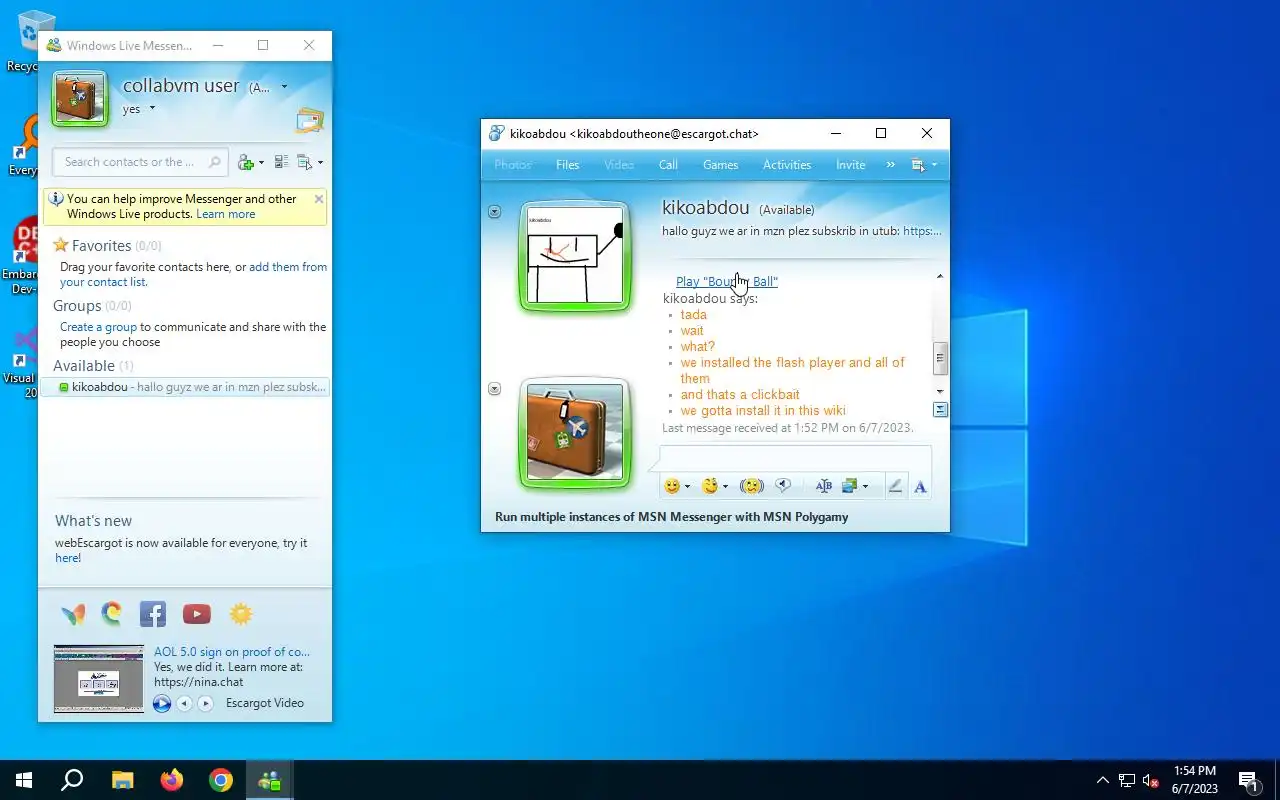The image size is (1280, 800).
Task: Open the Games menu in chat window
Action: point(720,165)
